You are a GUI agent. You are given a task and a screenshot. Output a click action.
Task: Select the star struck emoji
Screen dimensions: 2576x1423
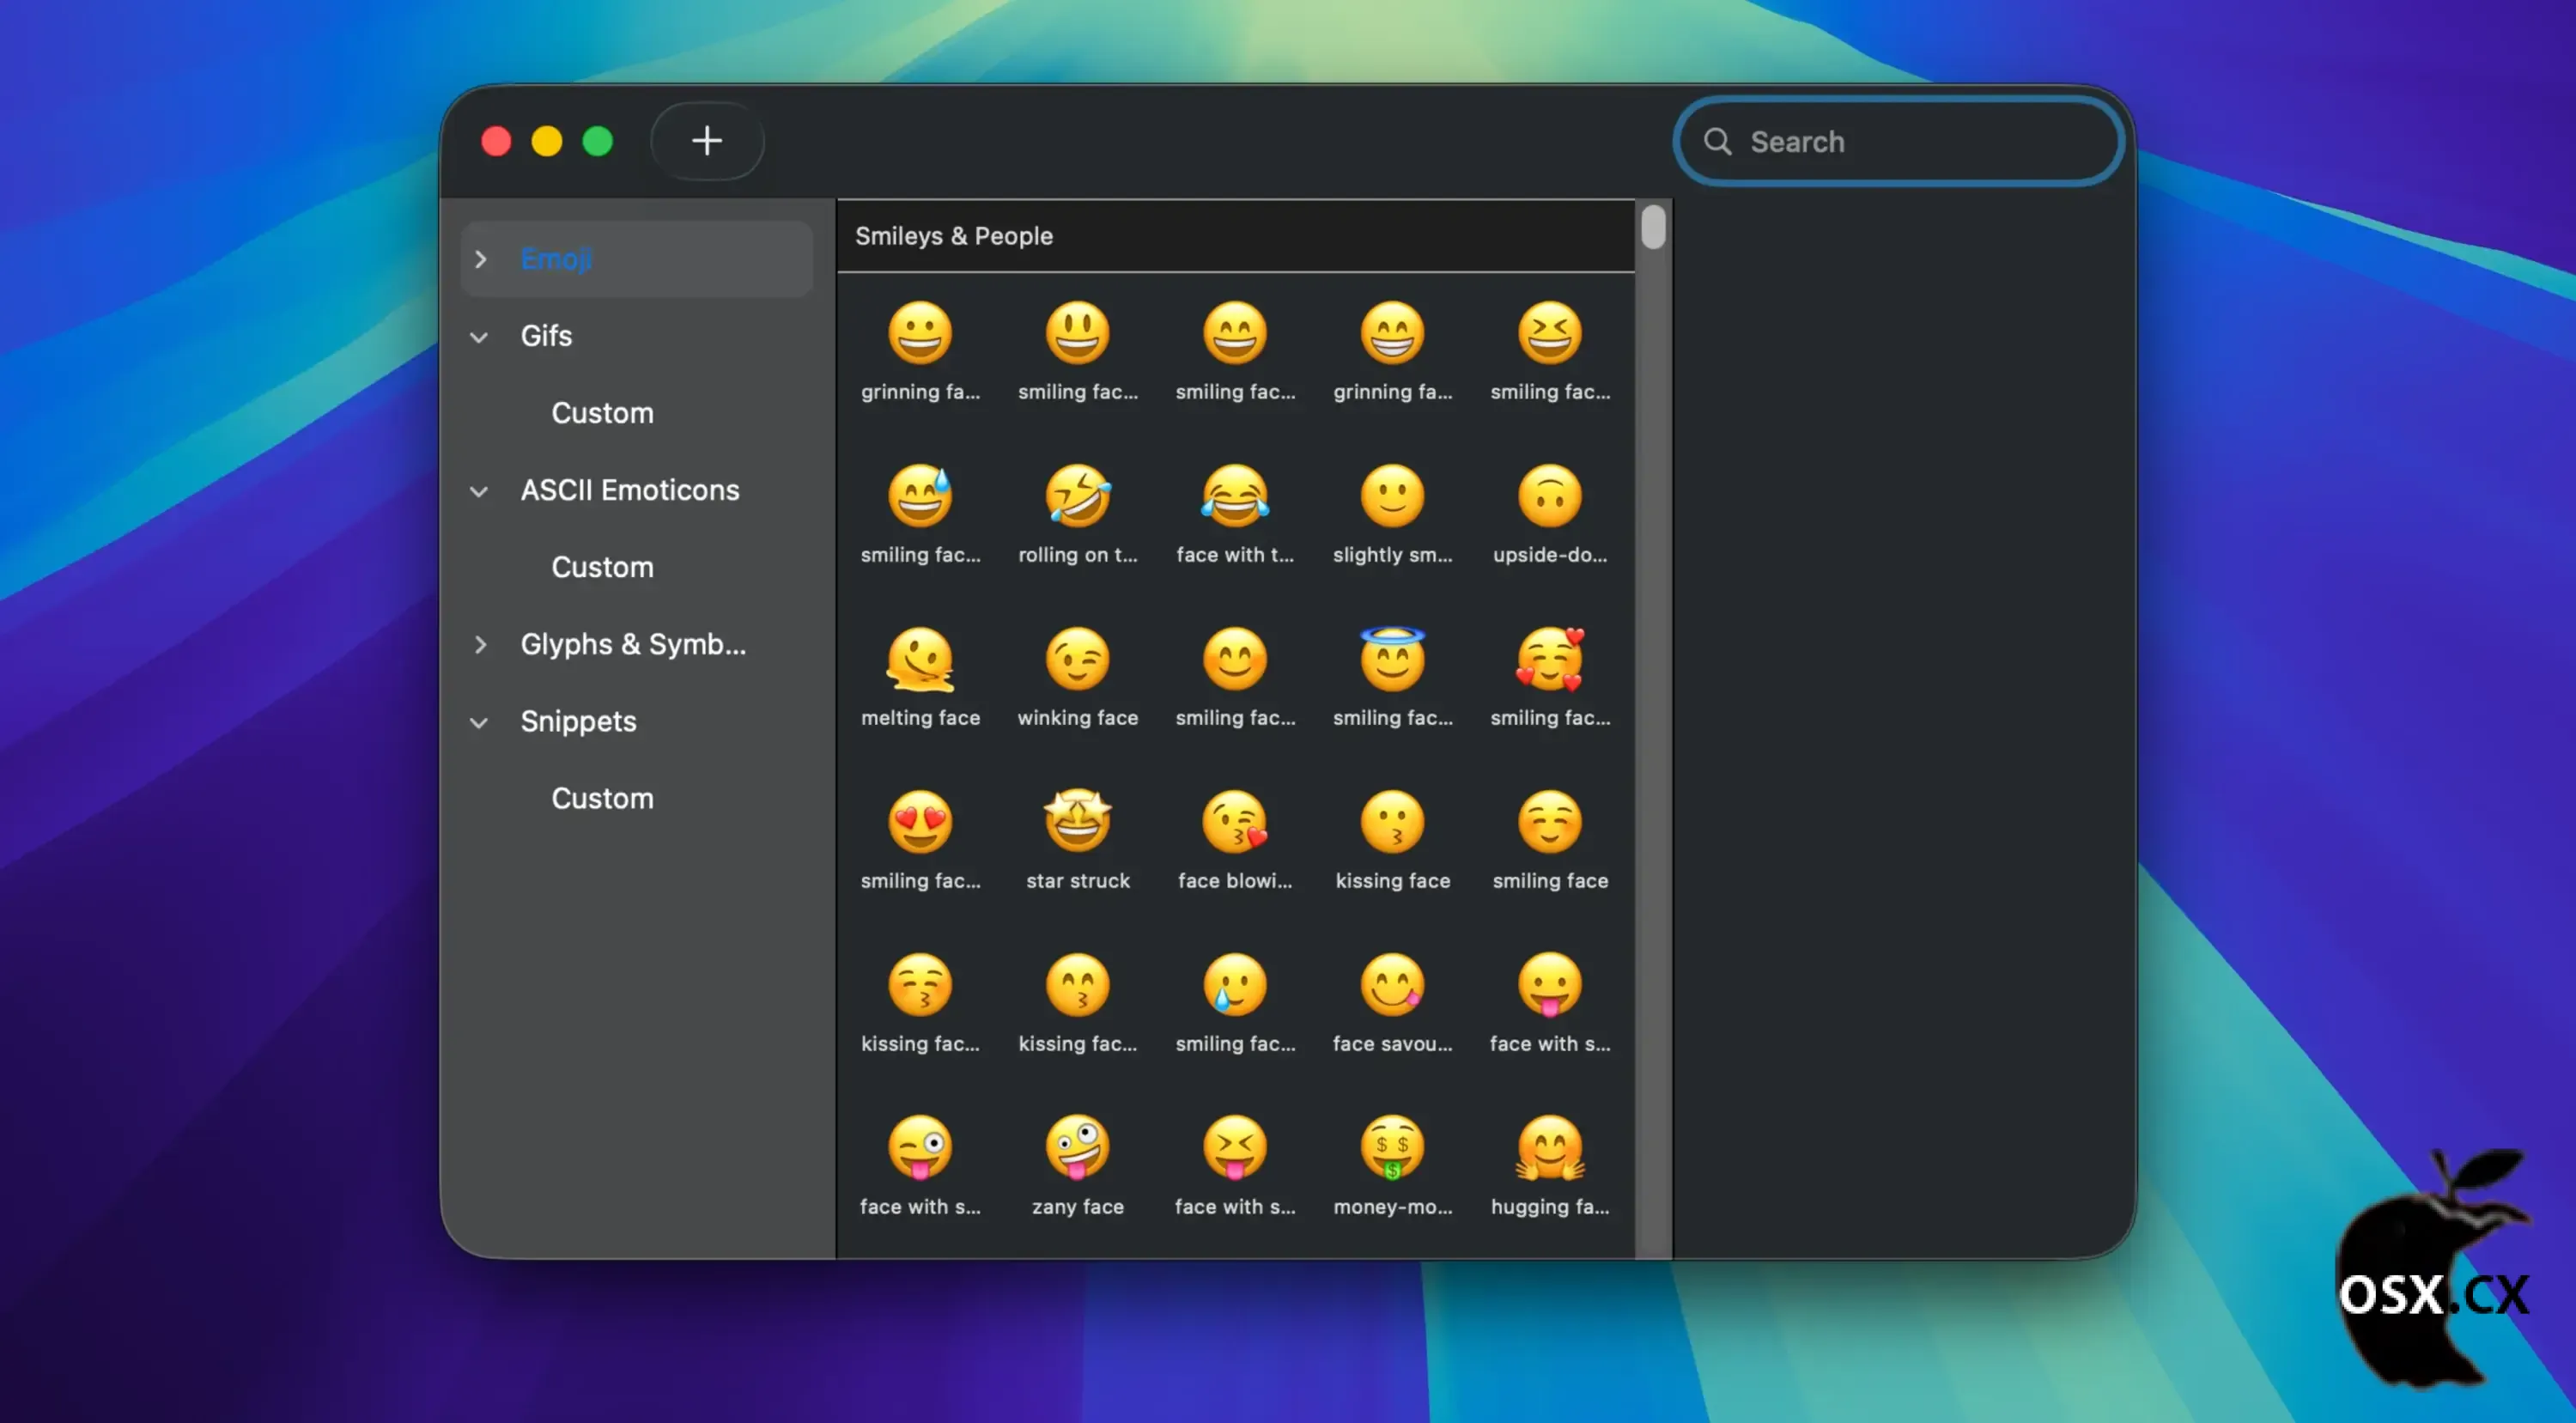1077,822
